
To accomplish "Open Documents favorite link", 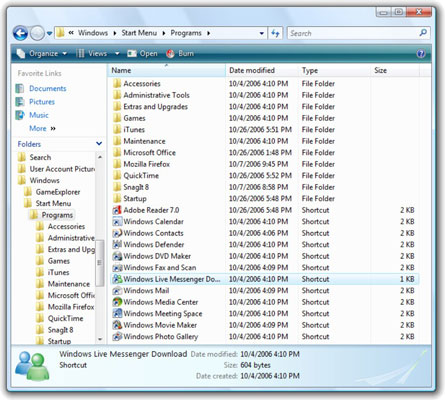I will (x=48, y=88).
